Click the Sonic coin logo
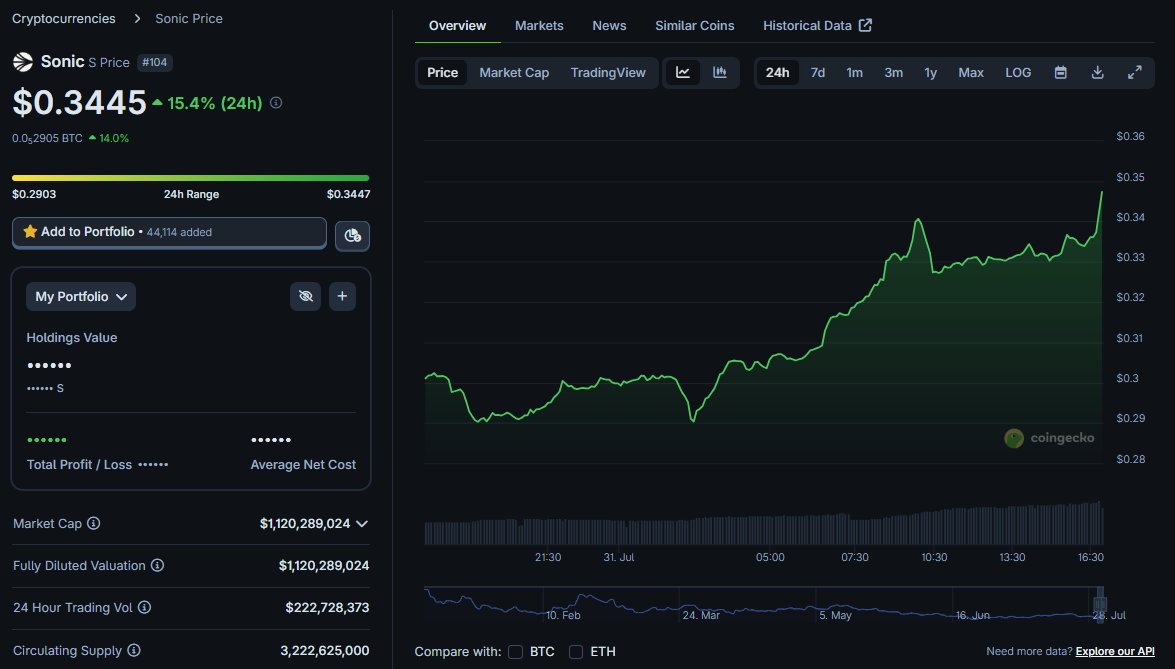Screen dimensions: 1175x669 pos(22,62)
